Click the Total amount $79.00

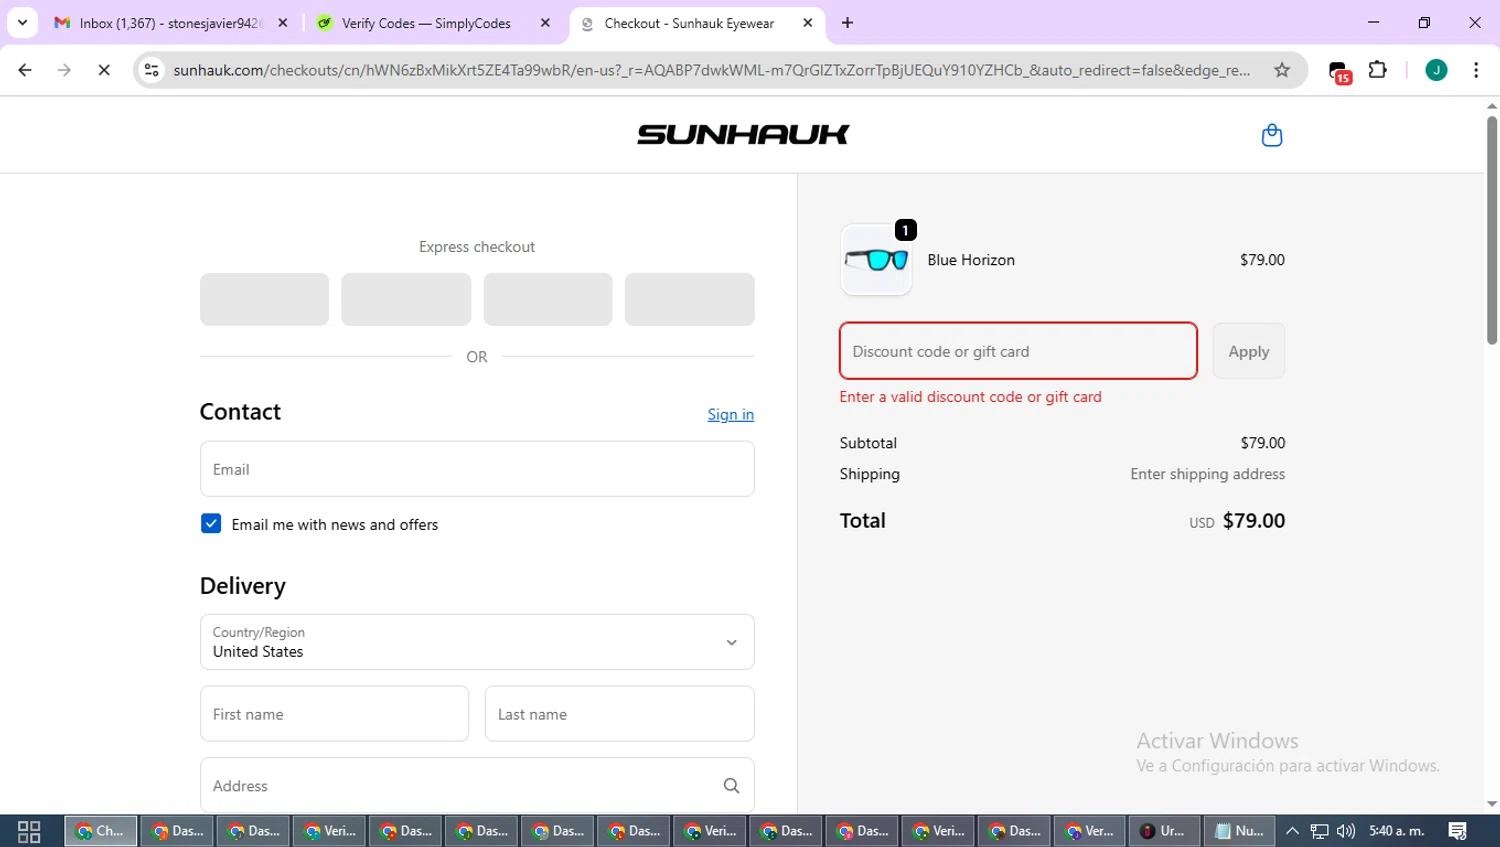[x=1254, y=521]
